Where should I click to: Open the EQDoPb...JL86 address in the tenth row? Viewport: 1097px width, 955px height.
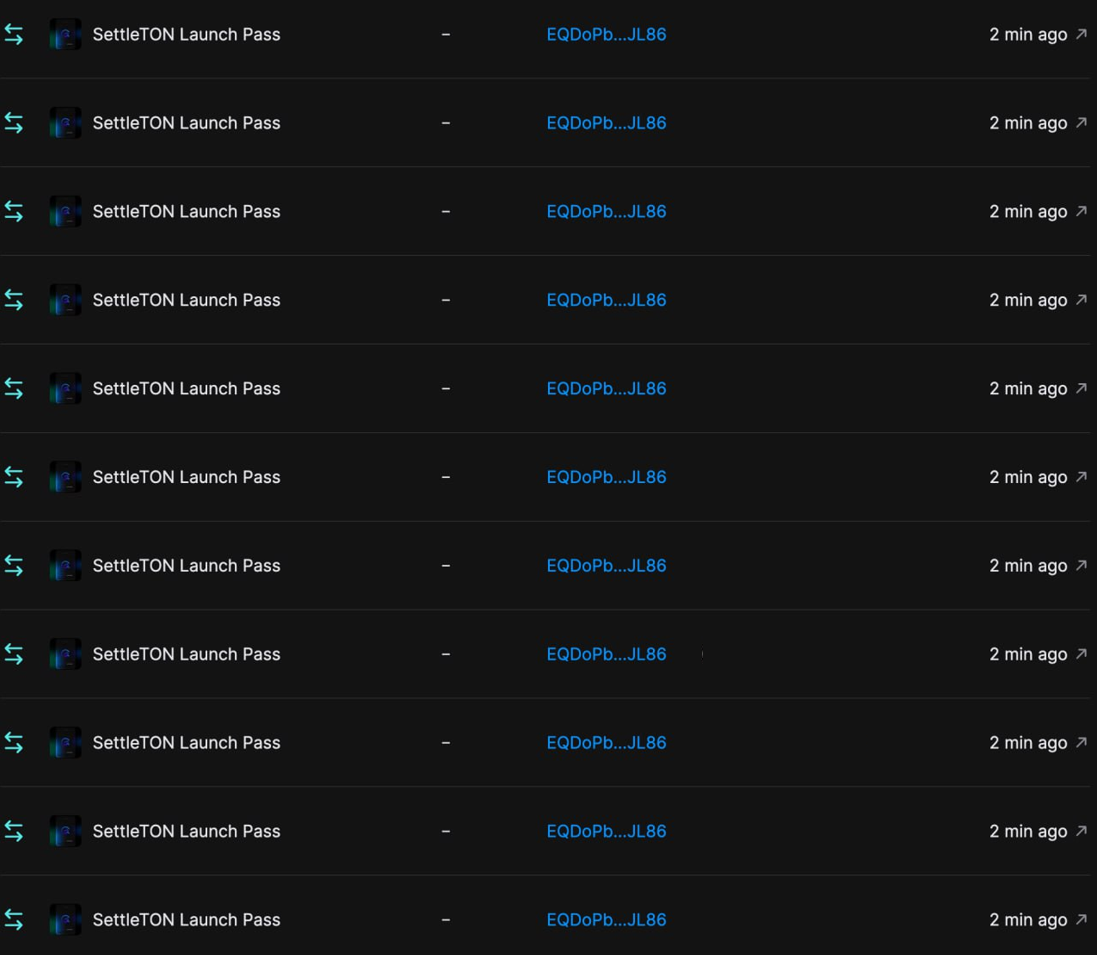tap(606, 831)
